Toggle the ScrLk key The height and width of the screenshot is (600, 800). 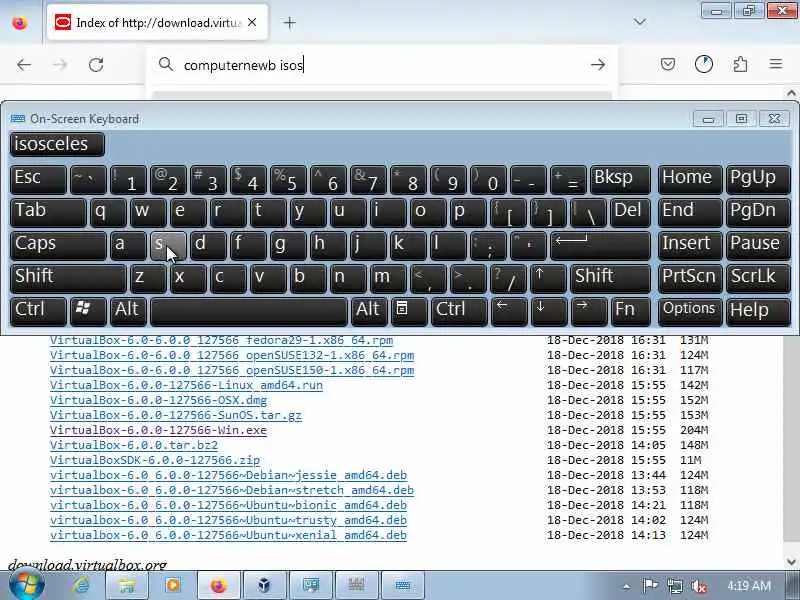[758, 278]
